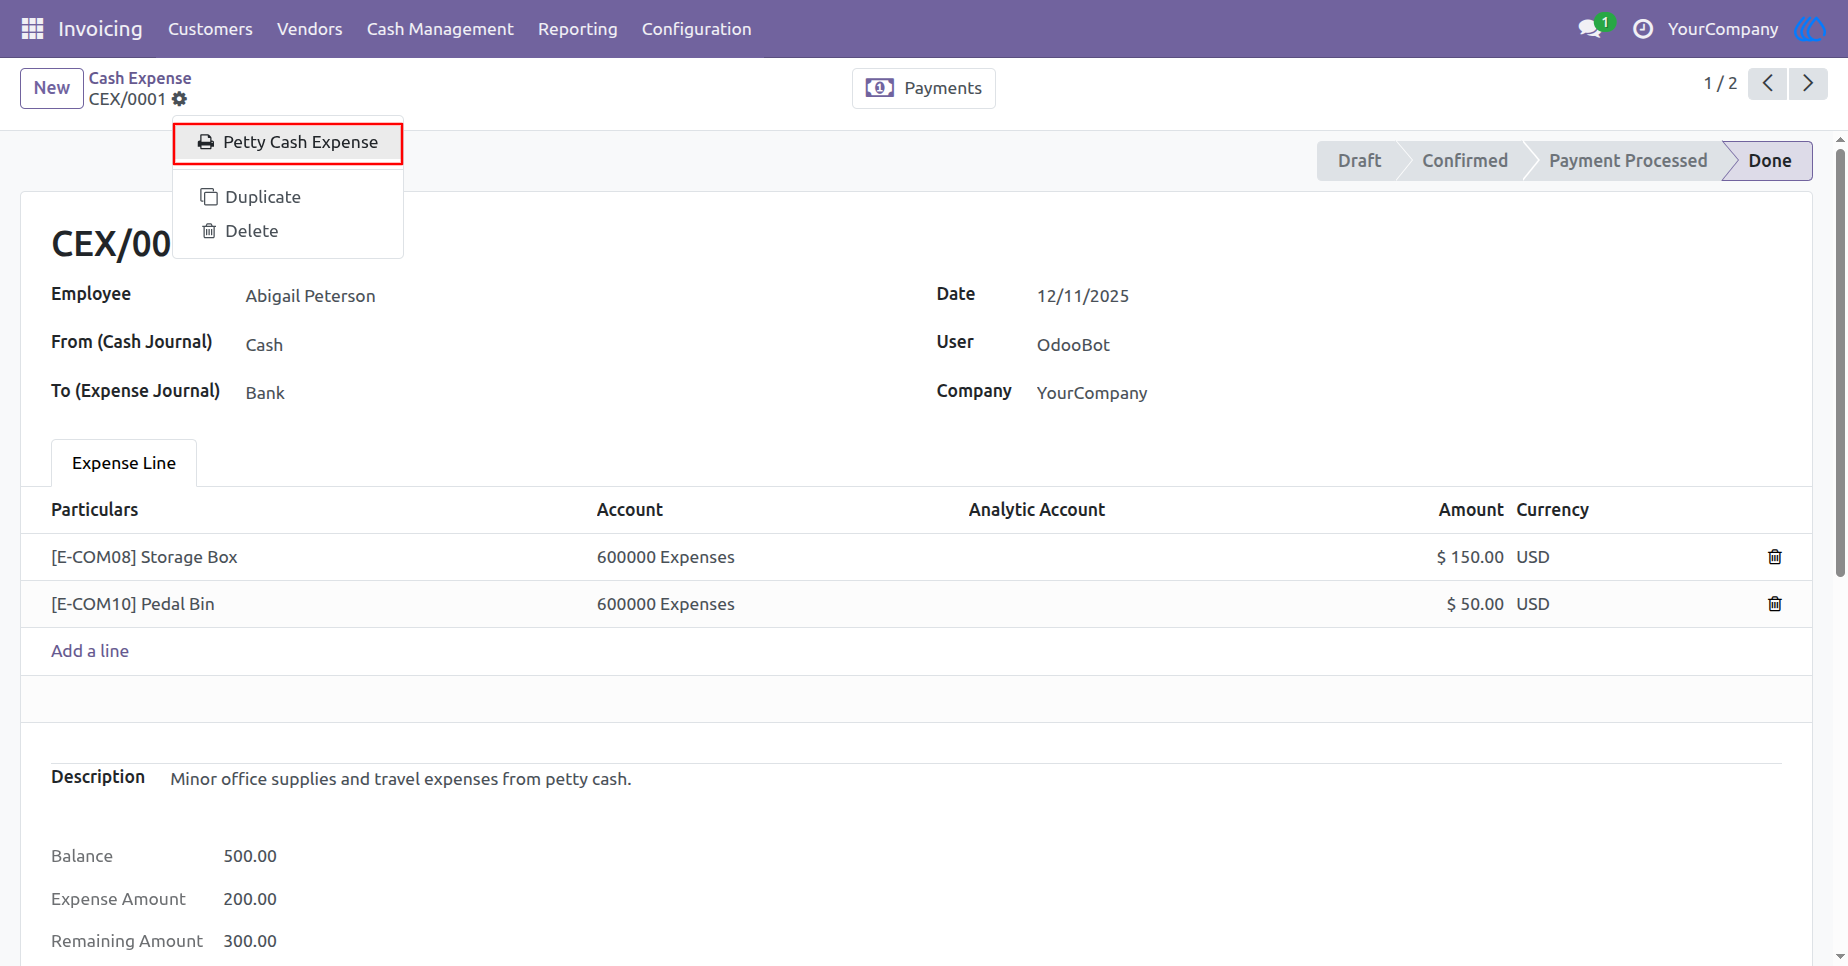
Task: Click the Confirmed status stage
Action: [1465, 161]
